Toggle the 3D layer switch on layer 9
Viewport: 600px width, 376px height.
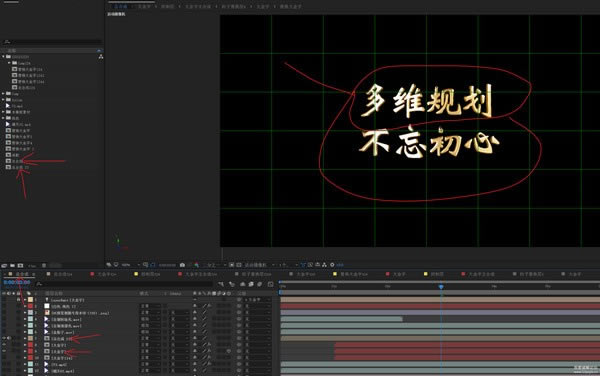point(229,351)
